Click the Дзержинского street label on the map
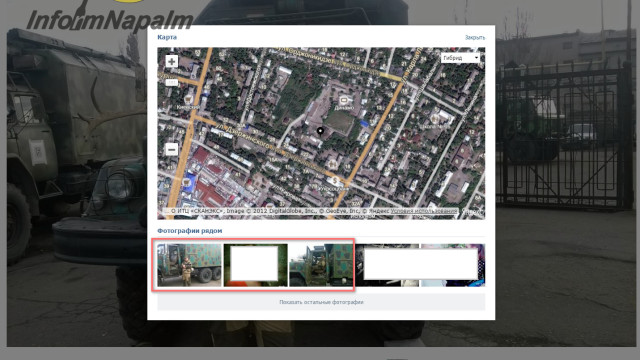This screenshot has height=360, width=640. (243, 136)
